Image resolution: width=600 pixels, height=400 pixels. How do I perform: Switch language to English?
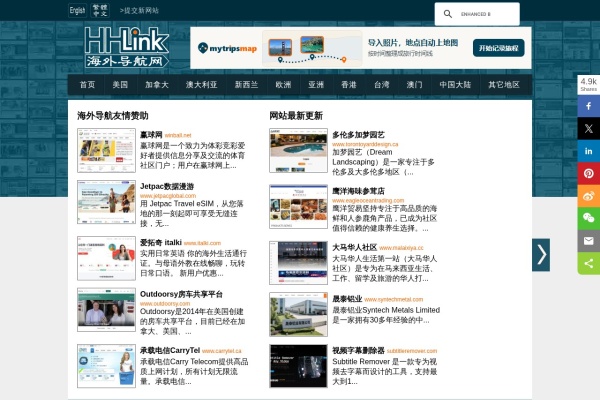coord(77,11)
